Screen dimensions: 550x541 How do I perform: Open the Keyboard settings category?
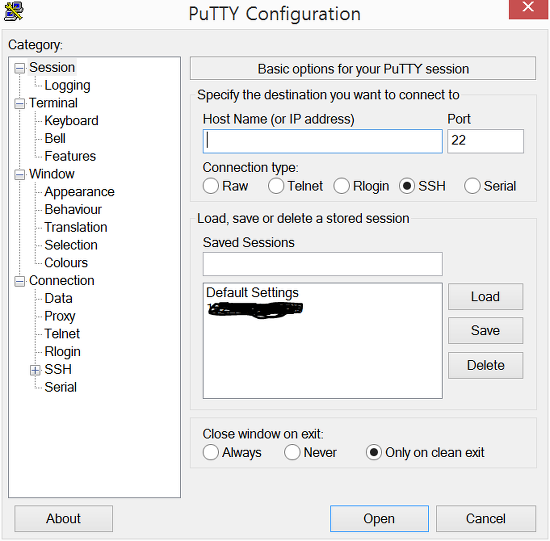tap(71, 121)
